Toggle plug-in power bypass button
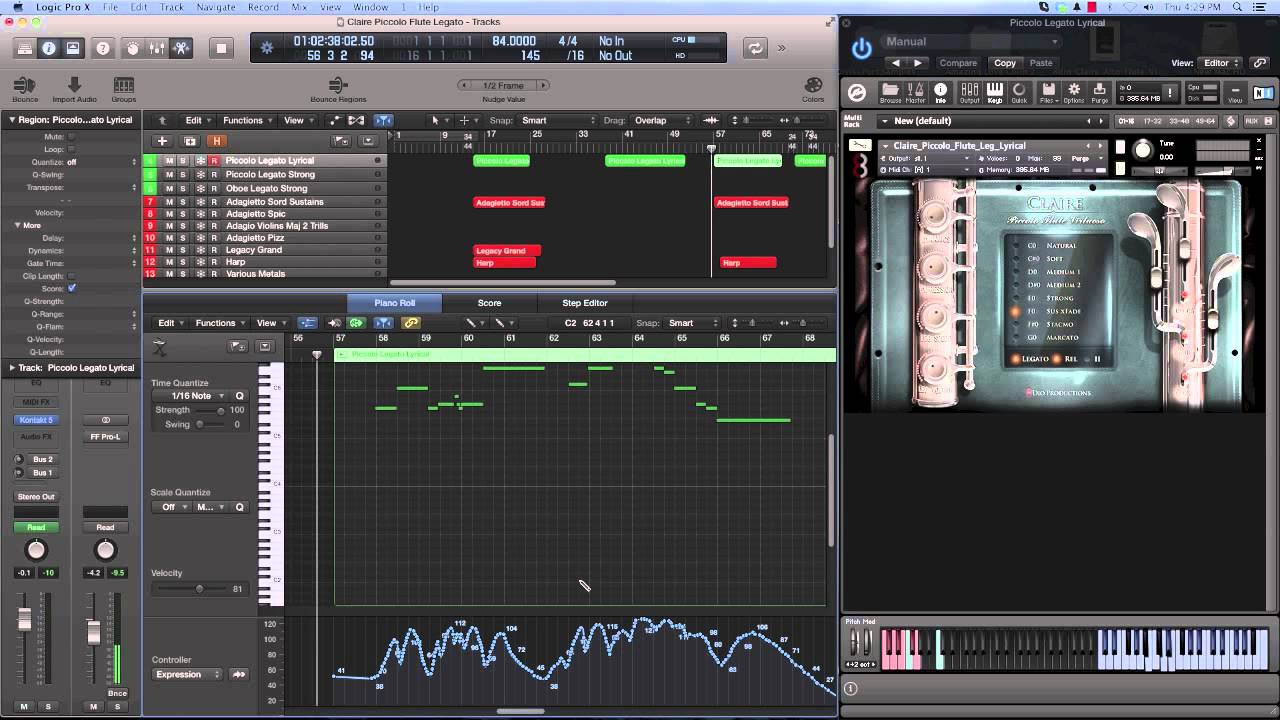The width and height of the screenshot is (1280, 720). tap(861, 47)
